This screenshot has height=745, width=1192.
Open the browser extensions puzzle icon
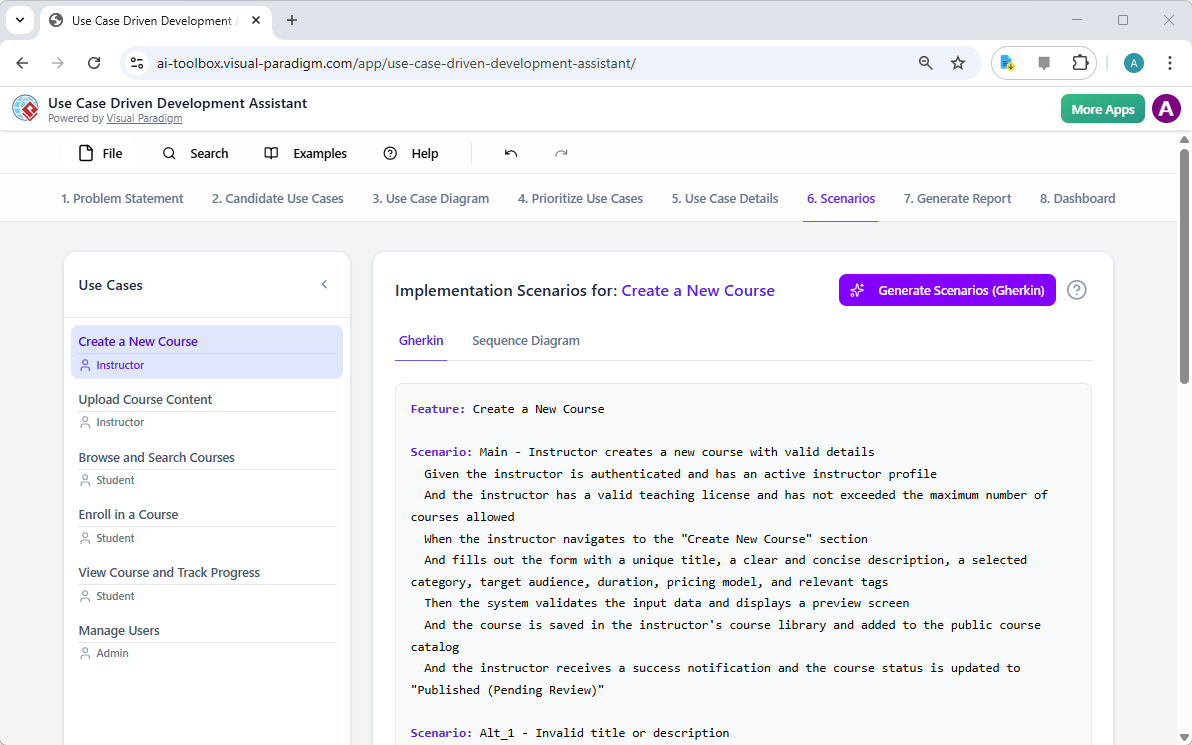1080,62
